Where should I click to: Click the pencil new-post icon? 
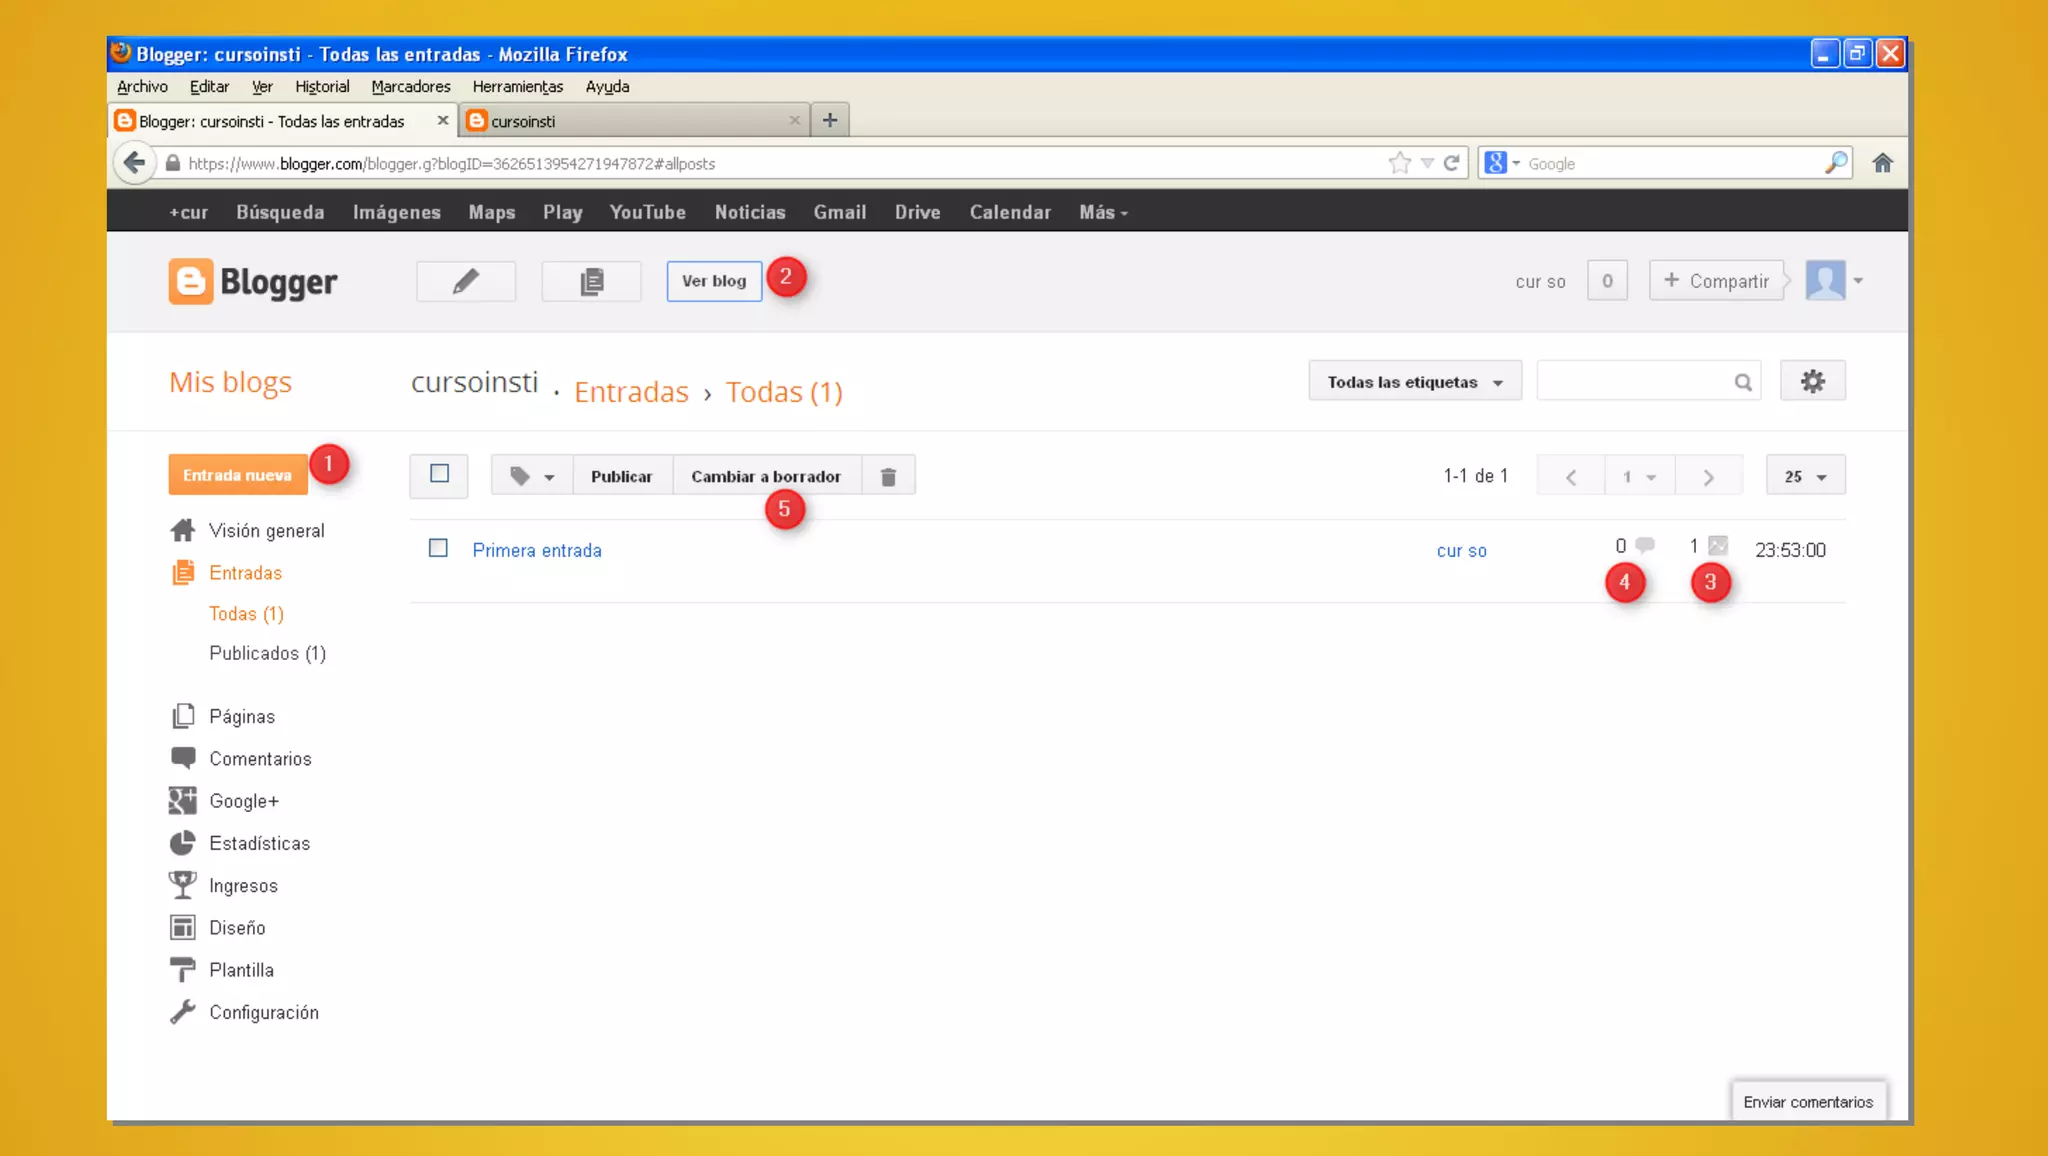pyautogui.click(x=465, y=281)
